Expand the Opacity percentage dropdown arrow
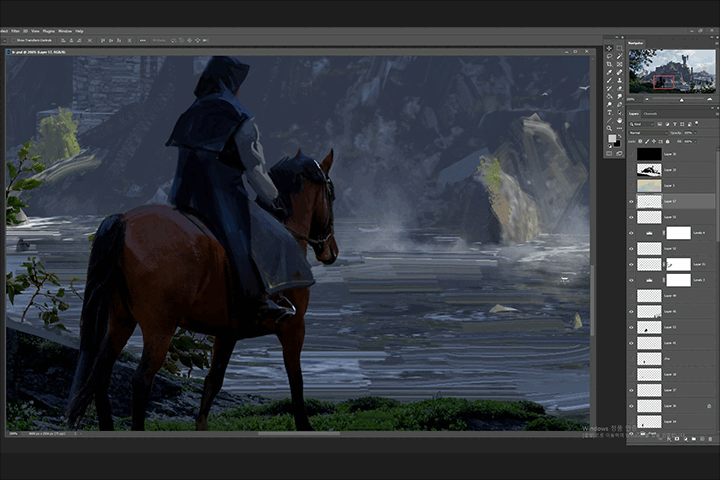This screenshot has width=720, height=480. (695, 133)
